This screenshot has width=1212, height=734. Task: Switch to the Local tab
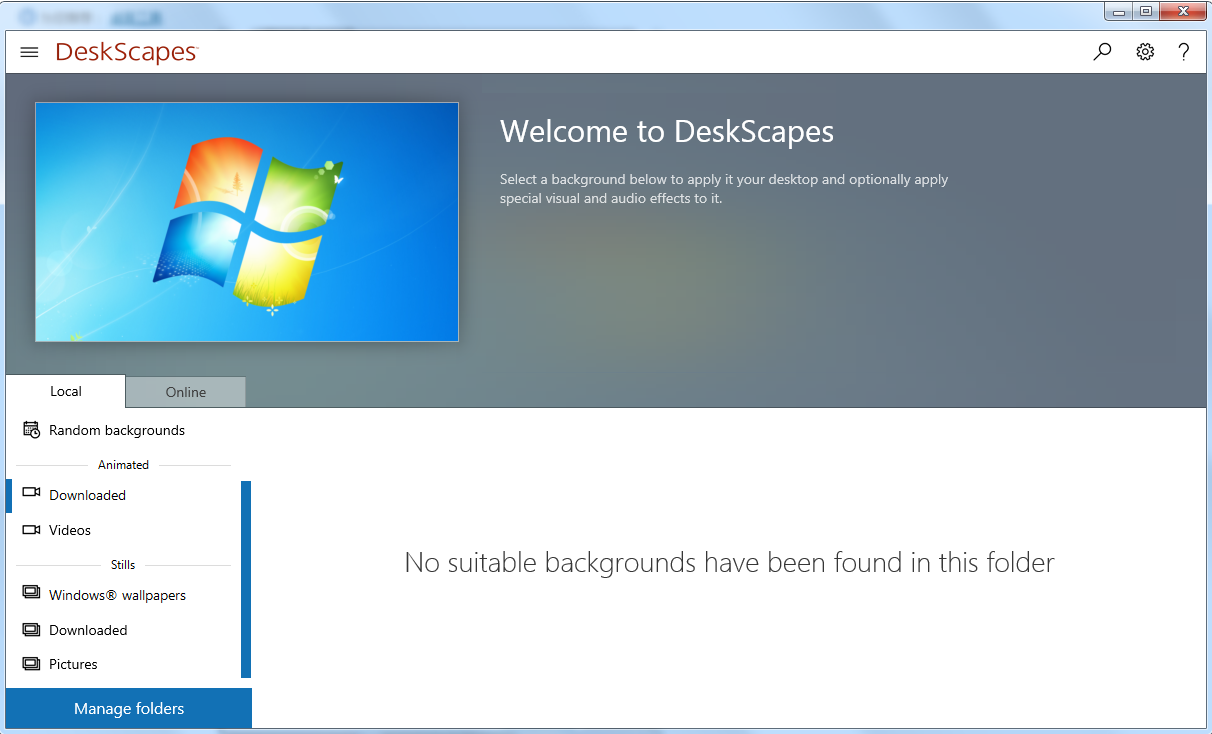click(66, 391)
